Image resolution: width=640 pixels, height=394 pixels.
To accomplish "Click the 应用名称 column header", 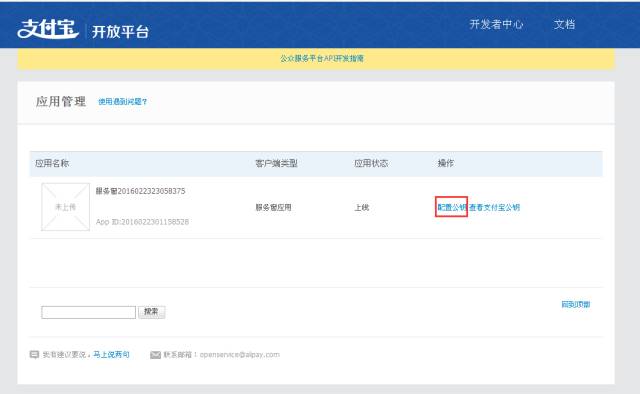I will pos(52,163).
